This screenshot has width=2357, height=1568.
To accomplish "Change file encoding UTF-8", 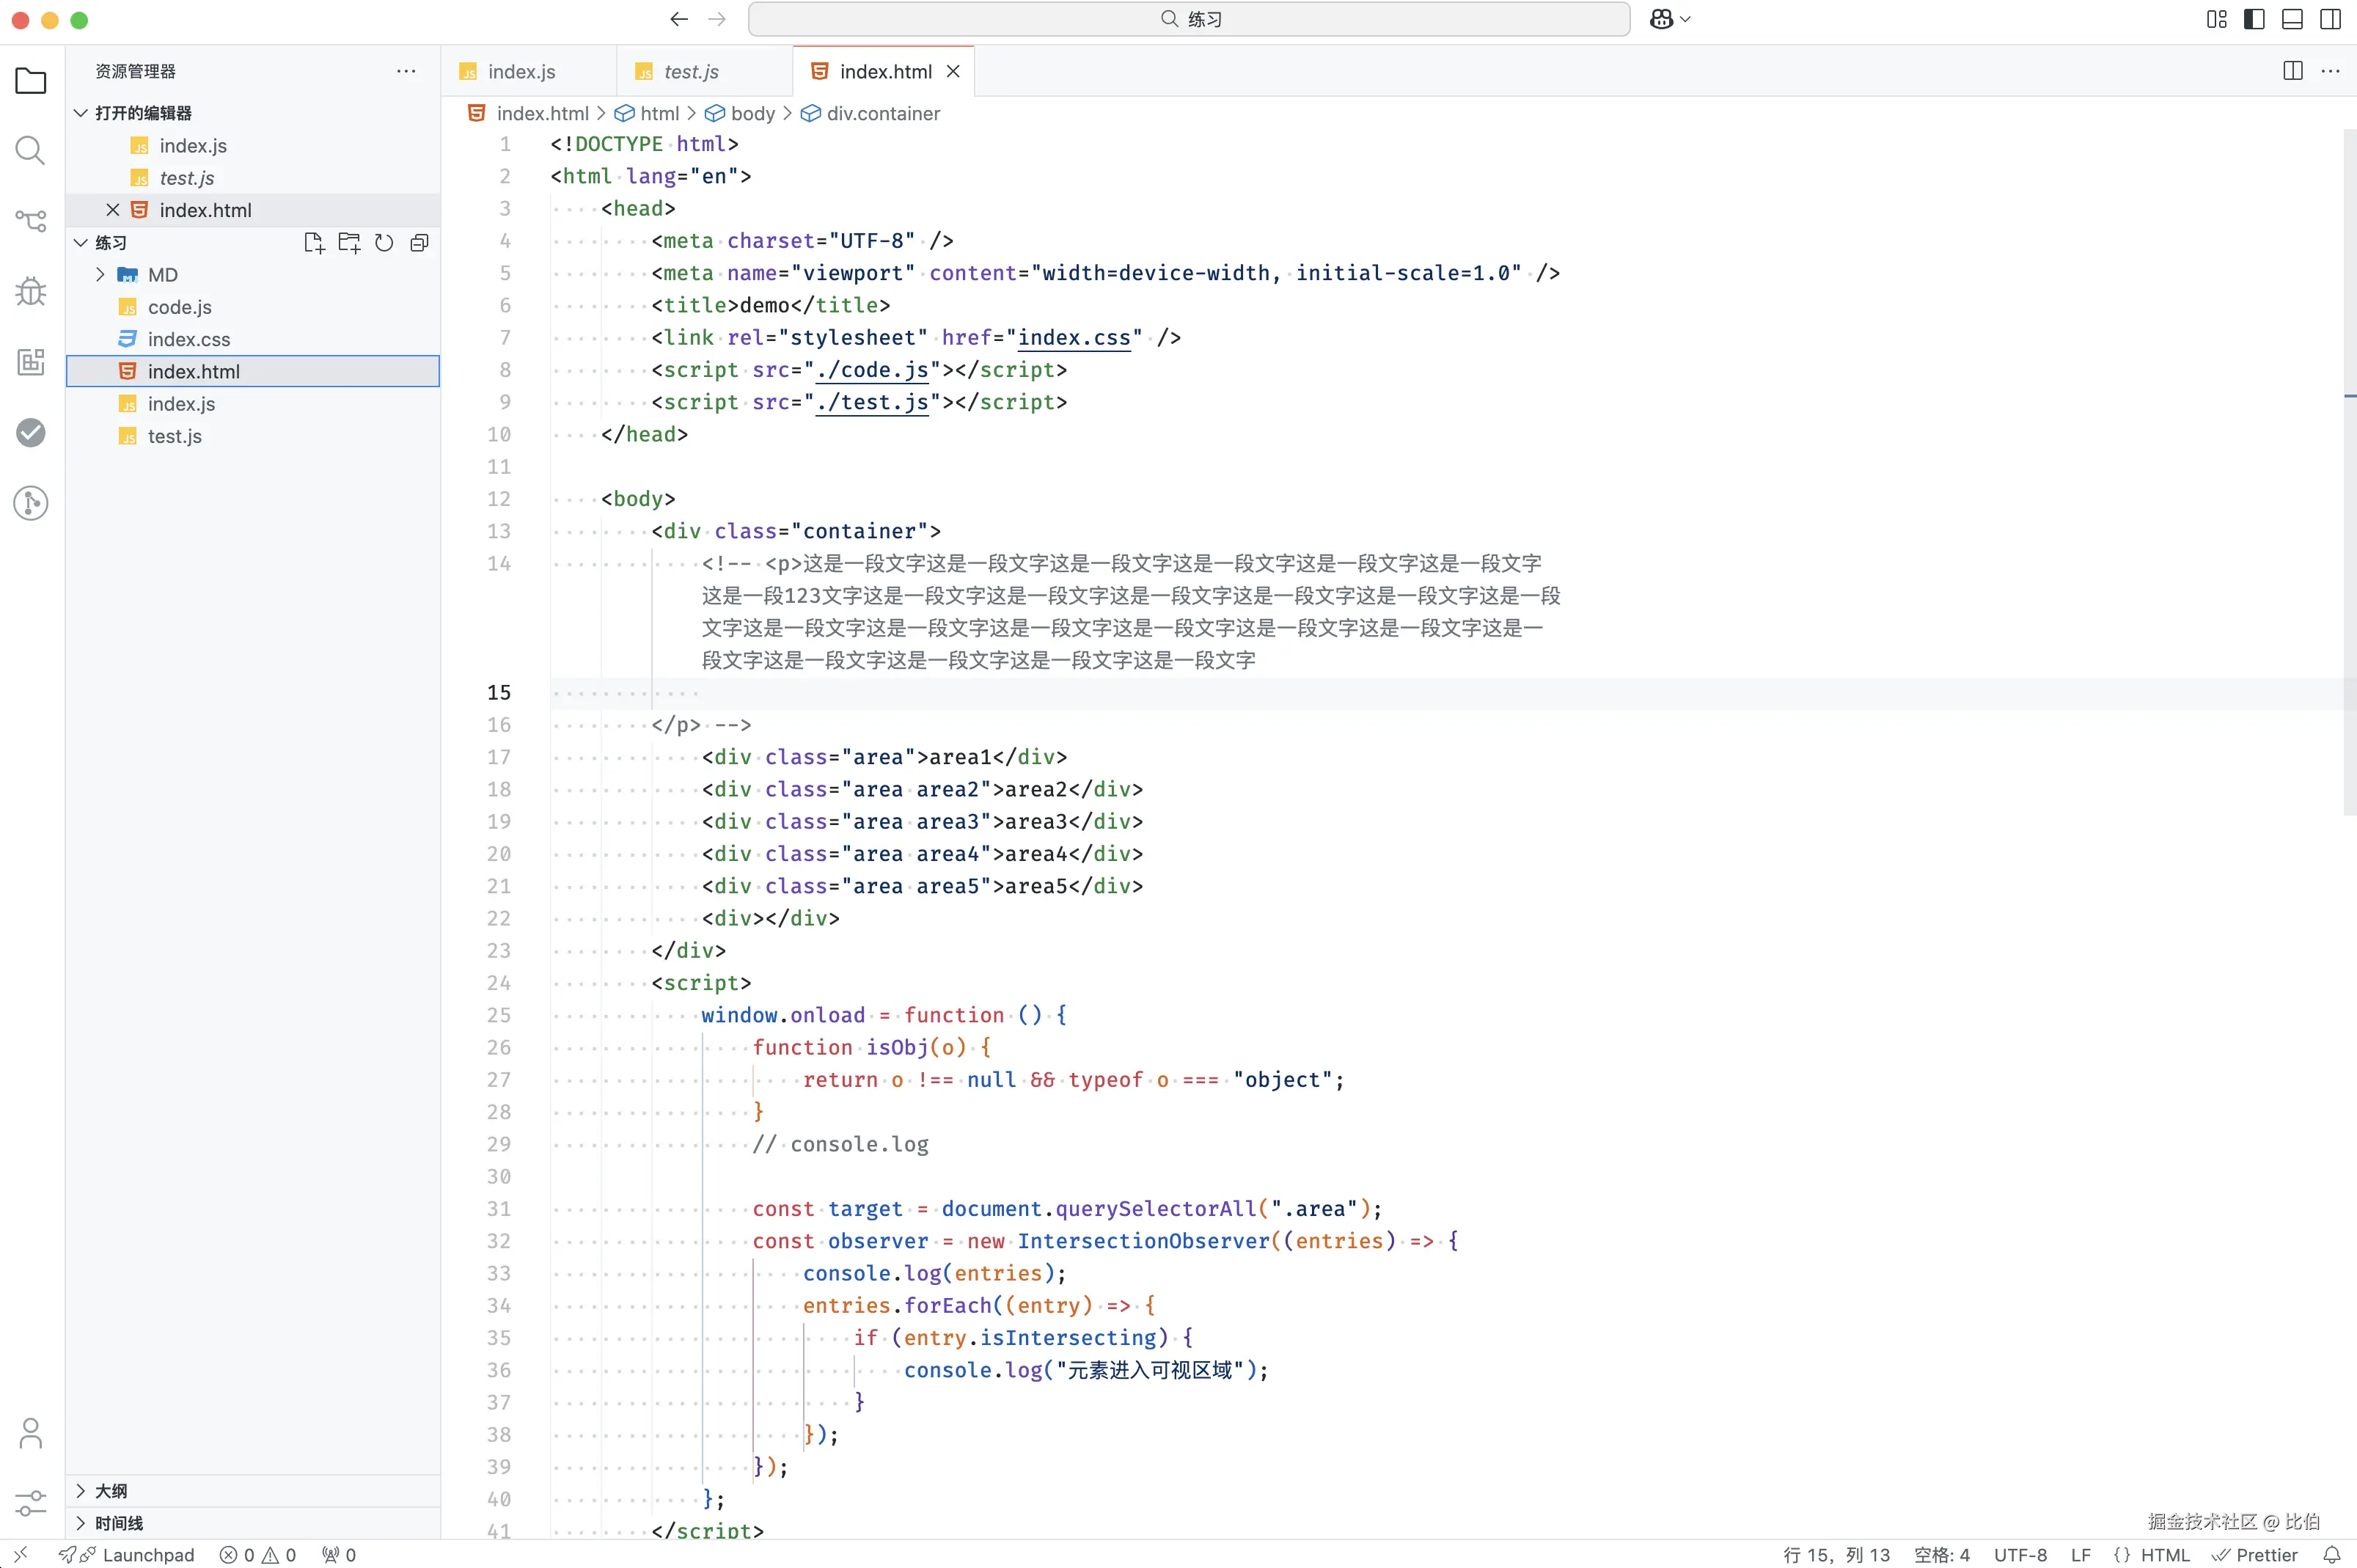I will click(x=2020, y=1554).
